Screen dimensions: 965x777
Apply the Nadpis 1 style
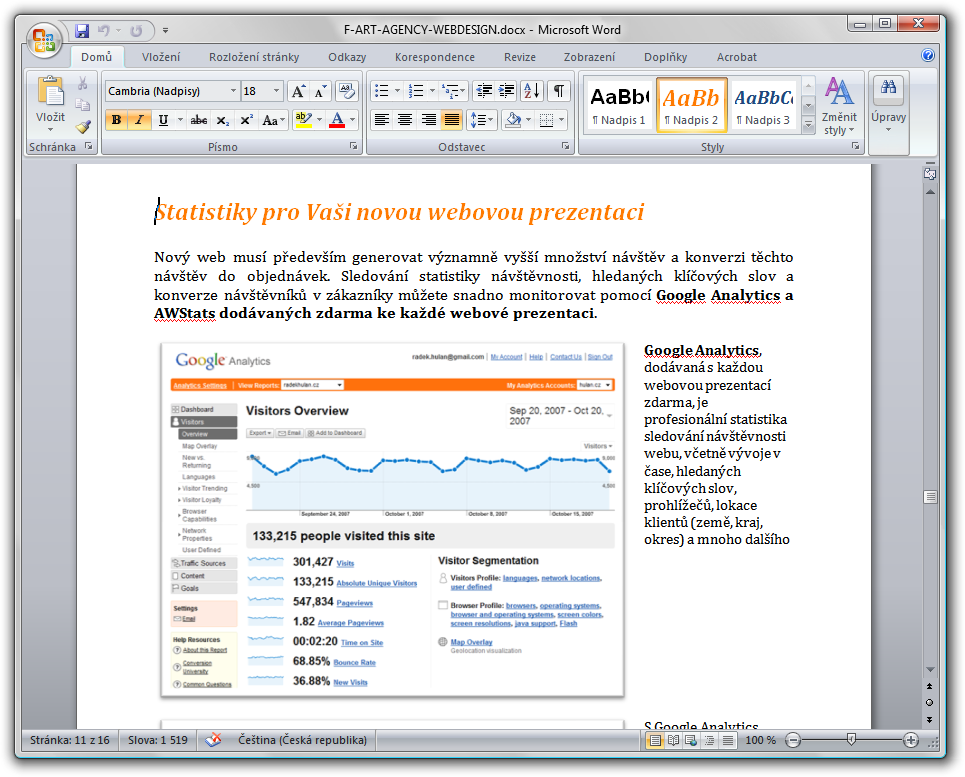click(619, 105)
